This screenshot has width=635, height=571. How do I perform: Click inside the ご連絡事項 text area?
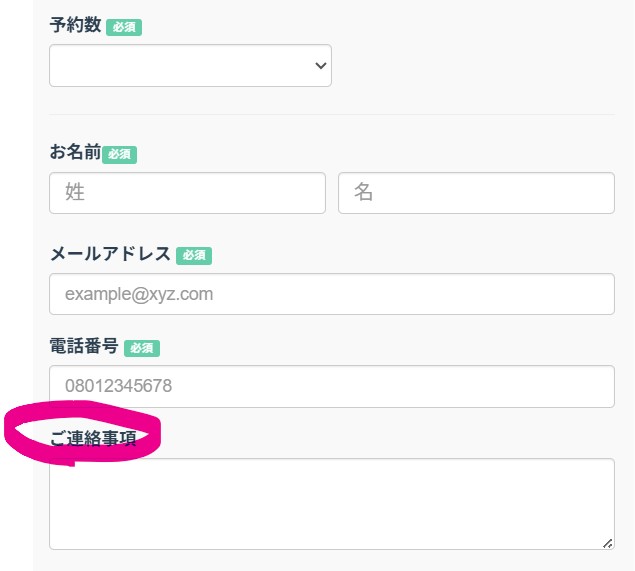click(332, 504)
